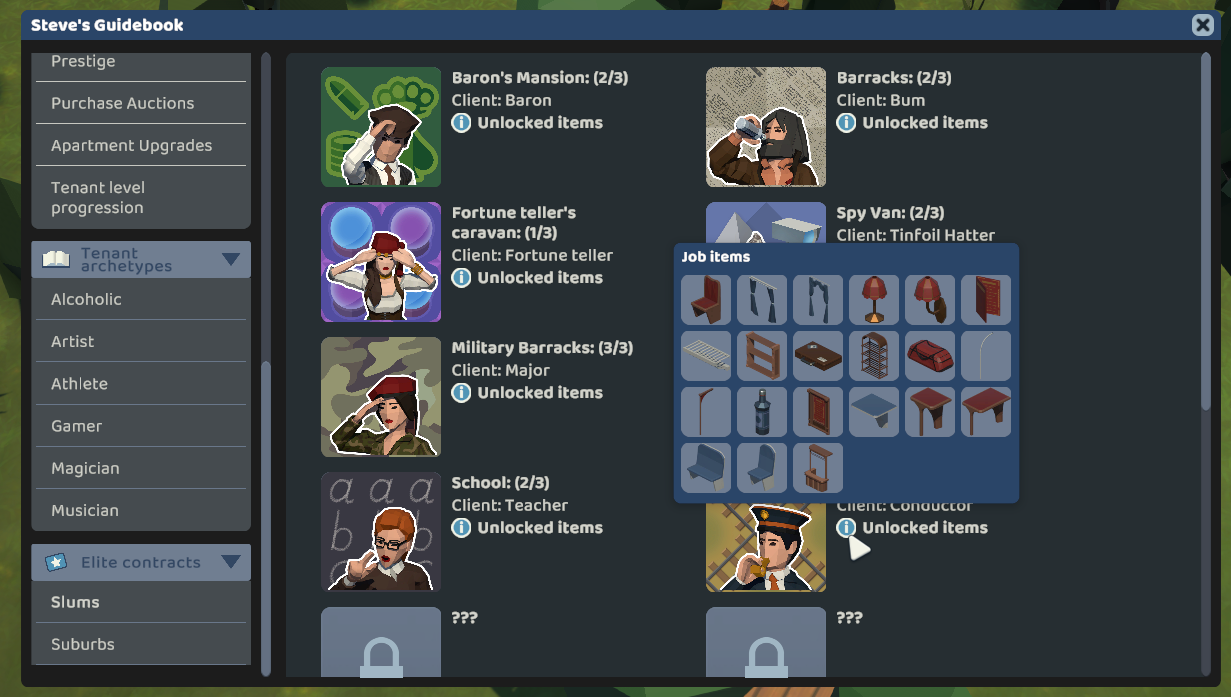Screen dimensions: 1231x697
Task: Choose the red wall sconce lamp item
Action: click(930, 300)
